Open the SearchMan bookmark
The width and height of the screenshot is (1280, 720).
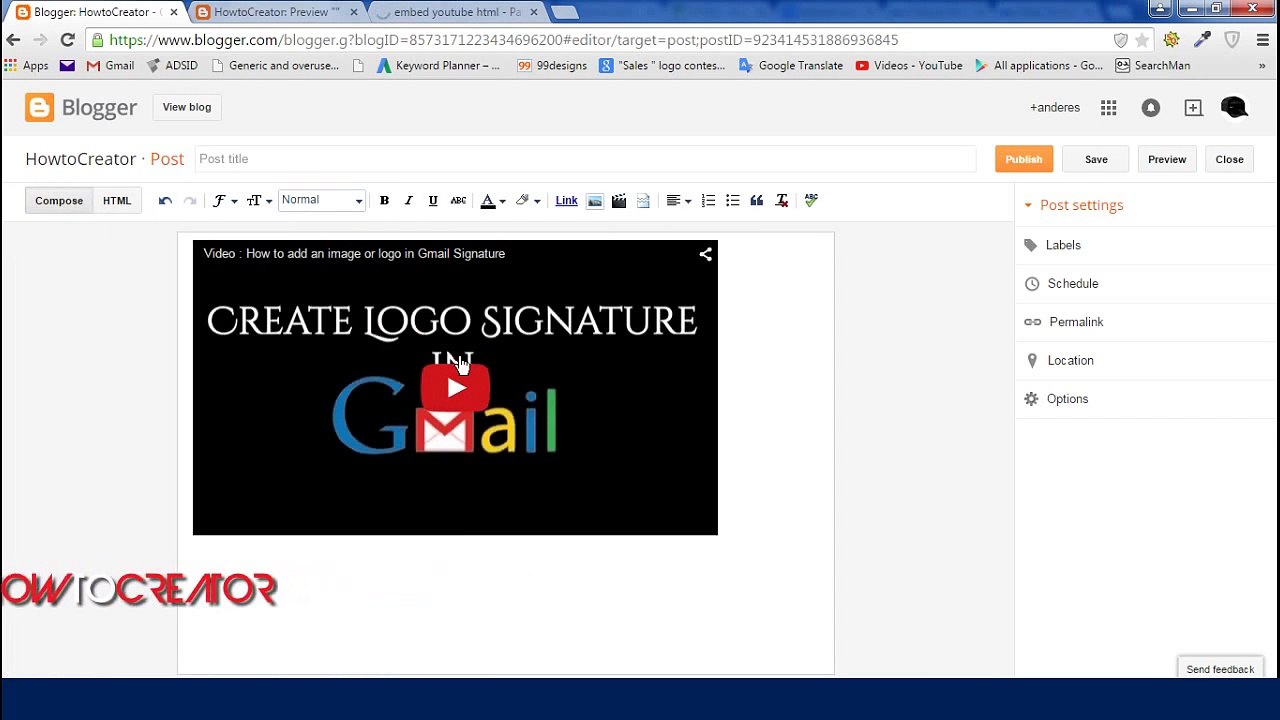point(1153,66)
